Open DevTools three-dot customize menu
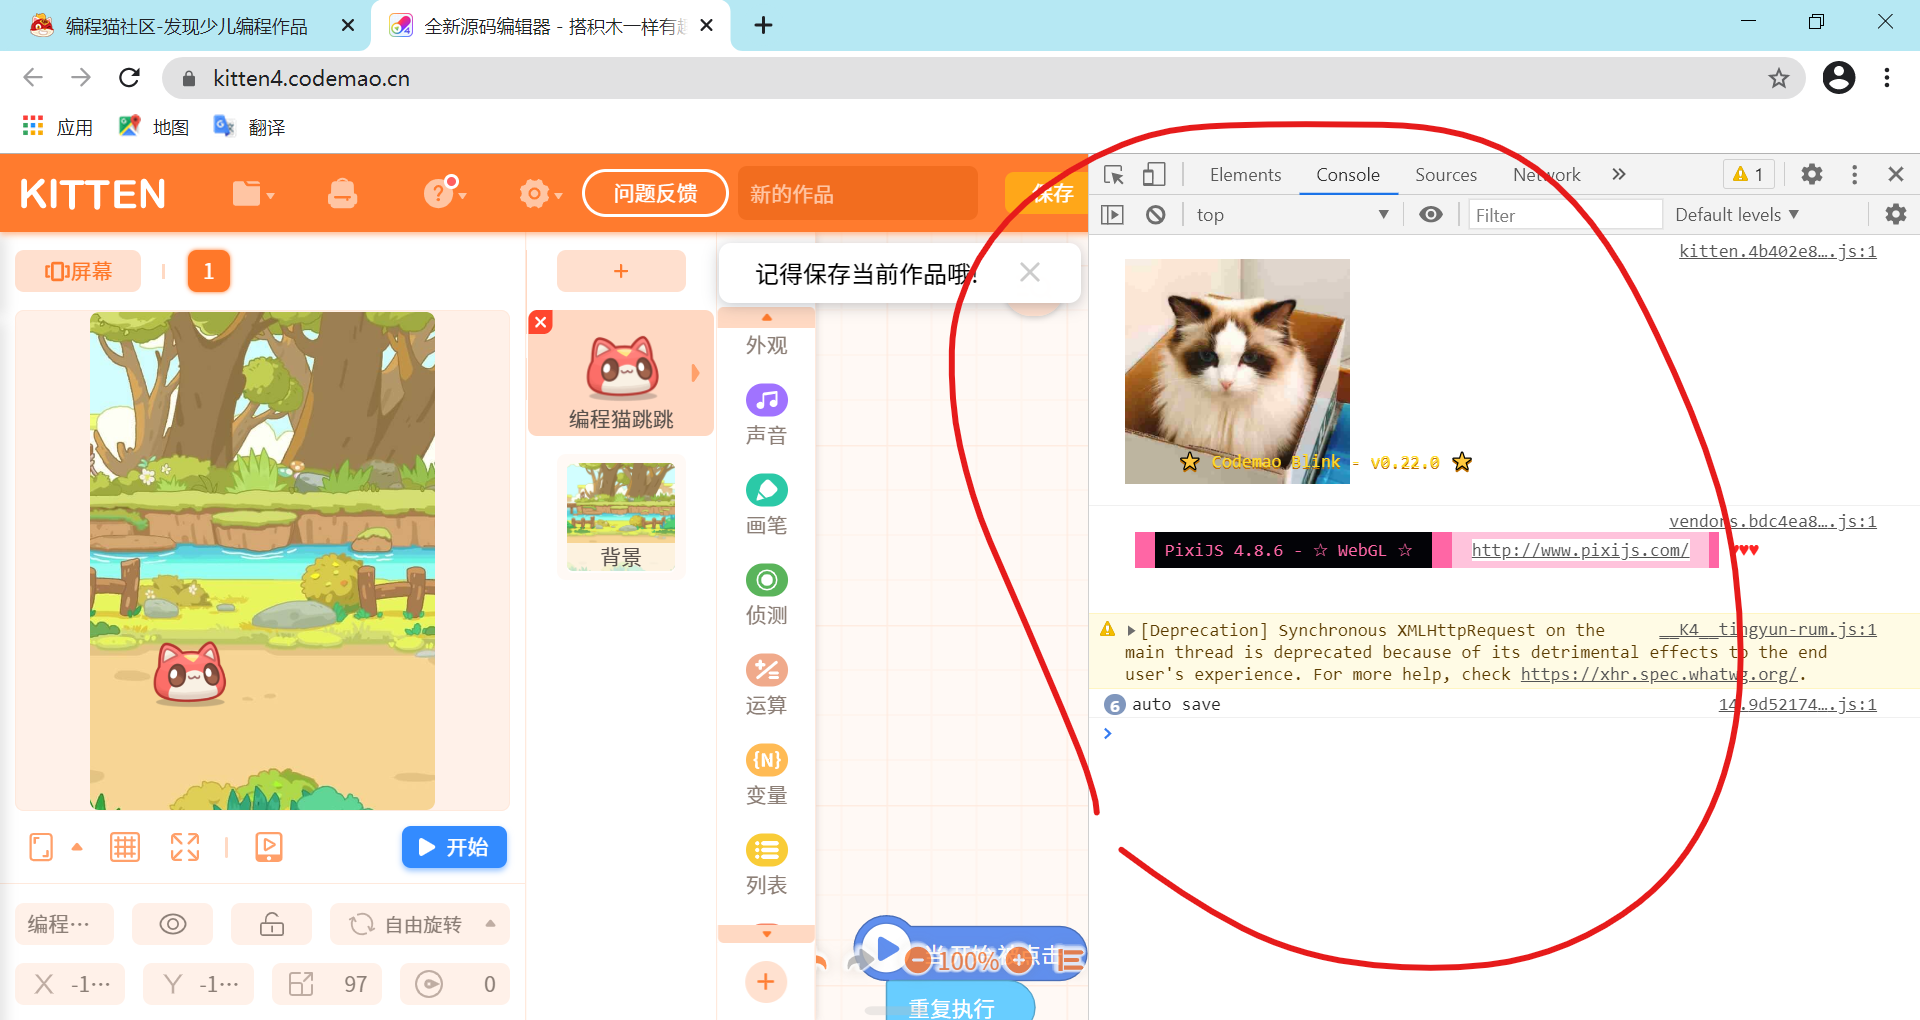The image size is (1920, 1020). point(1854,175)
